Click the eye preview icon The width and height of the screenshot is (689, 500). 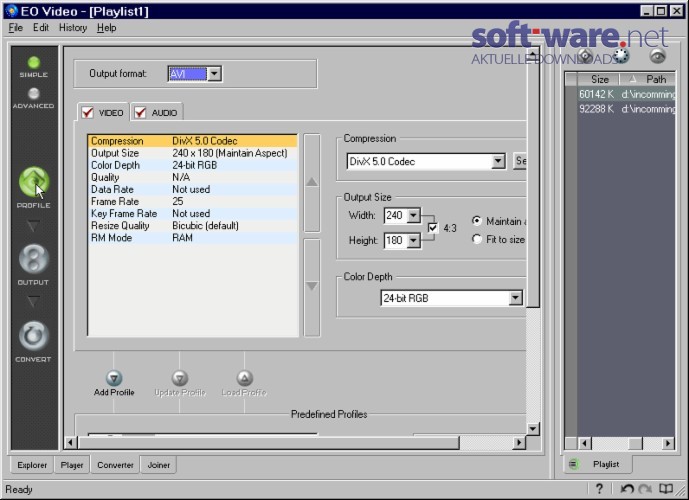click(657, 56)
